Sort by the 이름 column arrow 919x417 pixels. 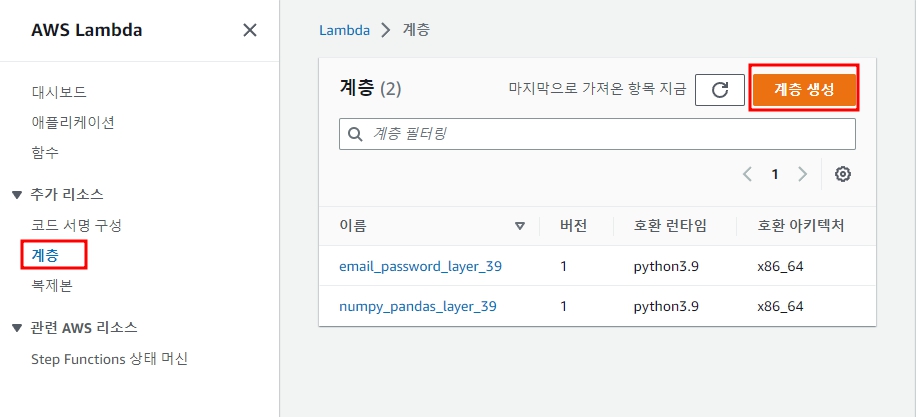coord(519,226)
